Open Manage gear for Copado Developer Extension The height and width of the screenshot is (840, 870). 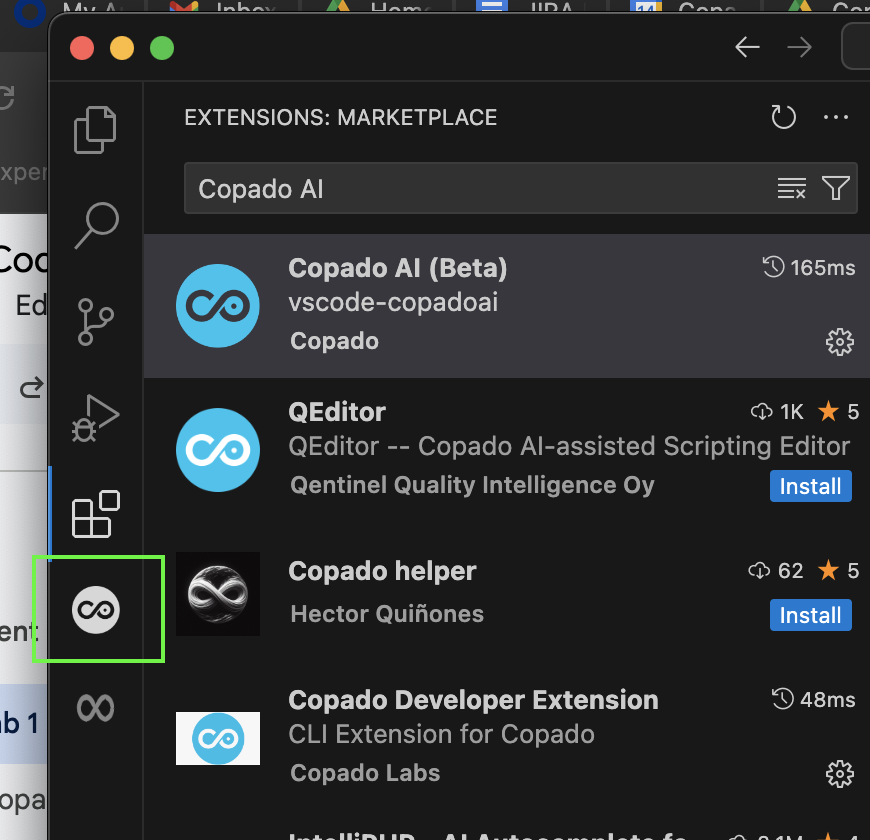point(839,774)
